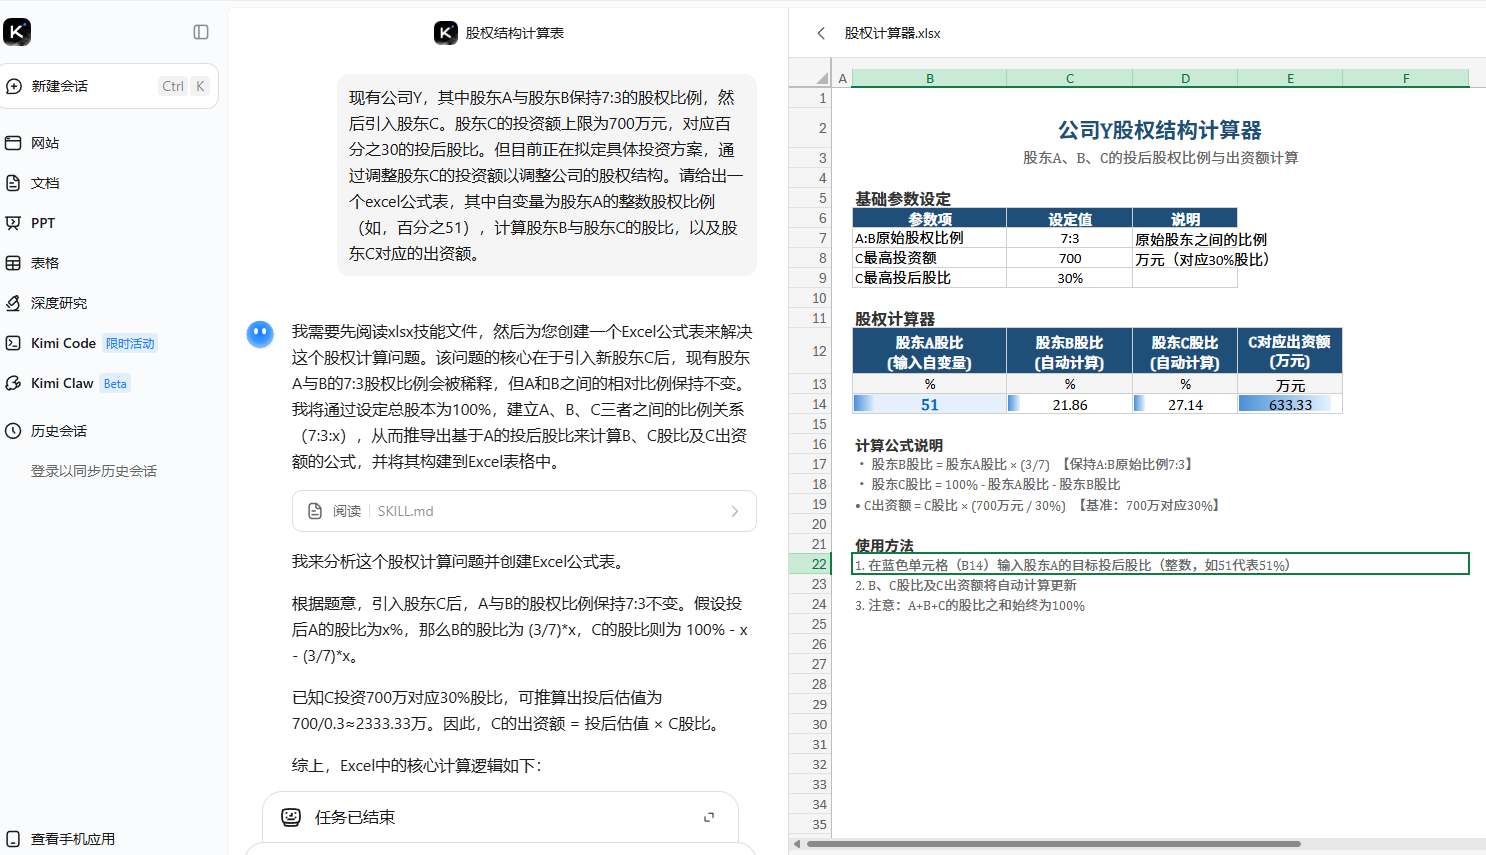Collapse the sidebar with panel toggle icon
The width and height of the screenshot is (1486, 855).
point(201,32)
